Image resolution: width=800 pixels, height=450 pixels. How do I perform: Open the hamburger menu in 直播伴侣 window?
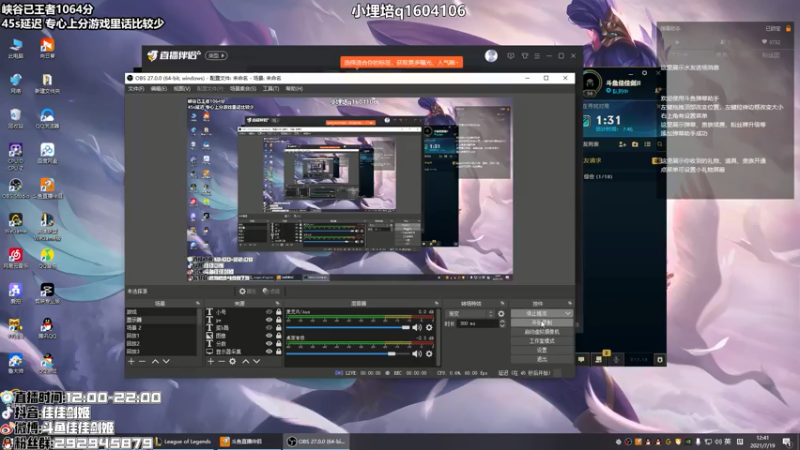pyautogui.click(x=537, y=56)
